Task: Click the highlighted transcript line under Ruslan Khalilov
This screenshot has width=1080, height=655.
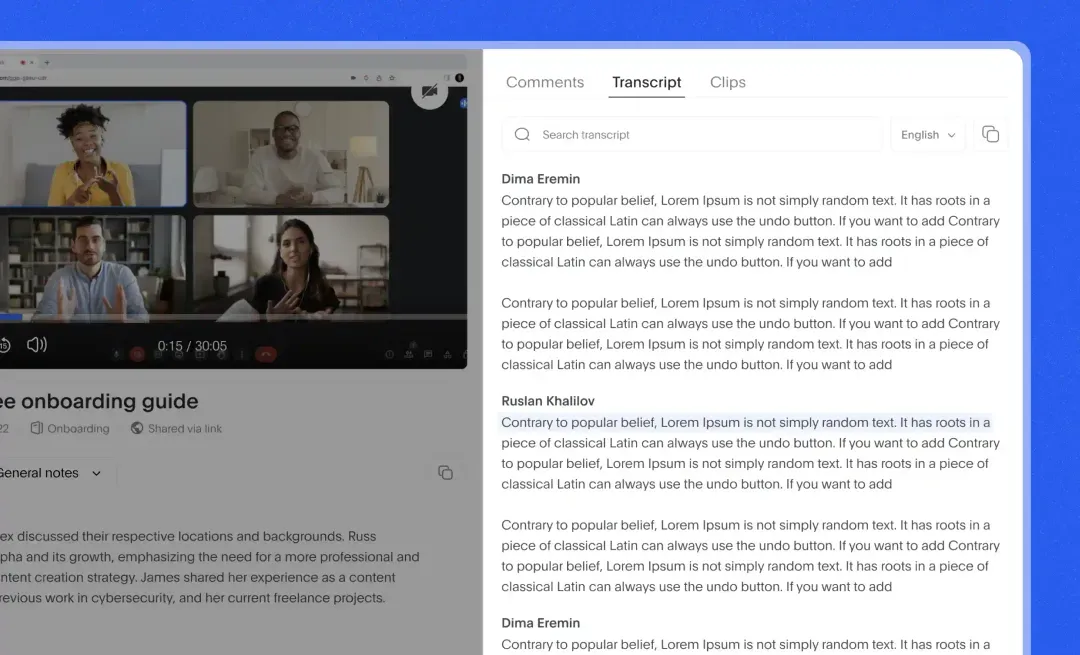Action: coord(745,423)
